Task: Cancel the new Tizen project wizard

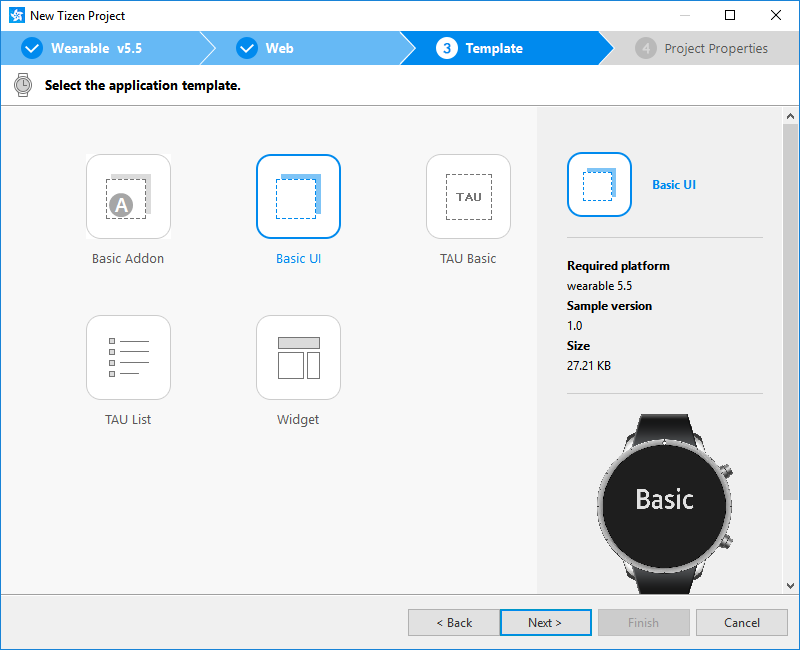Action: click(742, 622)
